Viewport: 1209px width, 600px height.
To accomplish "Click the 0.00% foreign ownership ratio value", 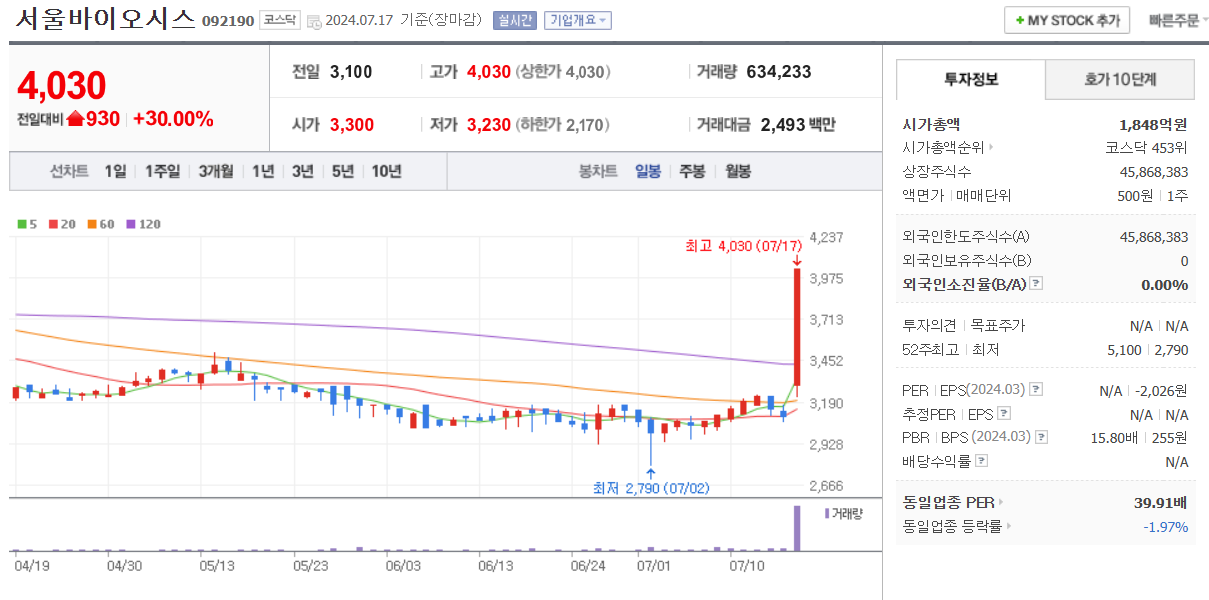I will [x=1164, y=284].
